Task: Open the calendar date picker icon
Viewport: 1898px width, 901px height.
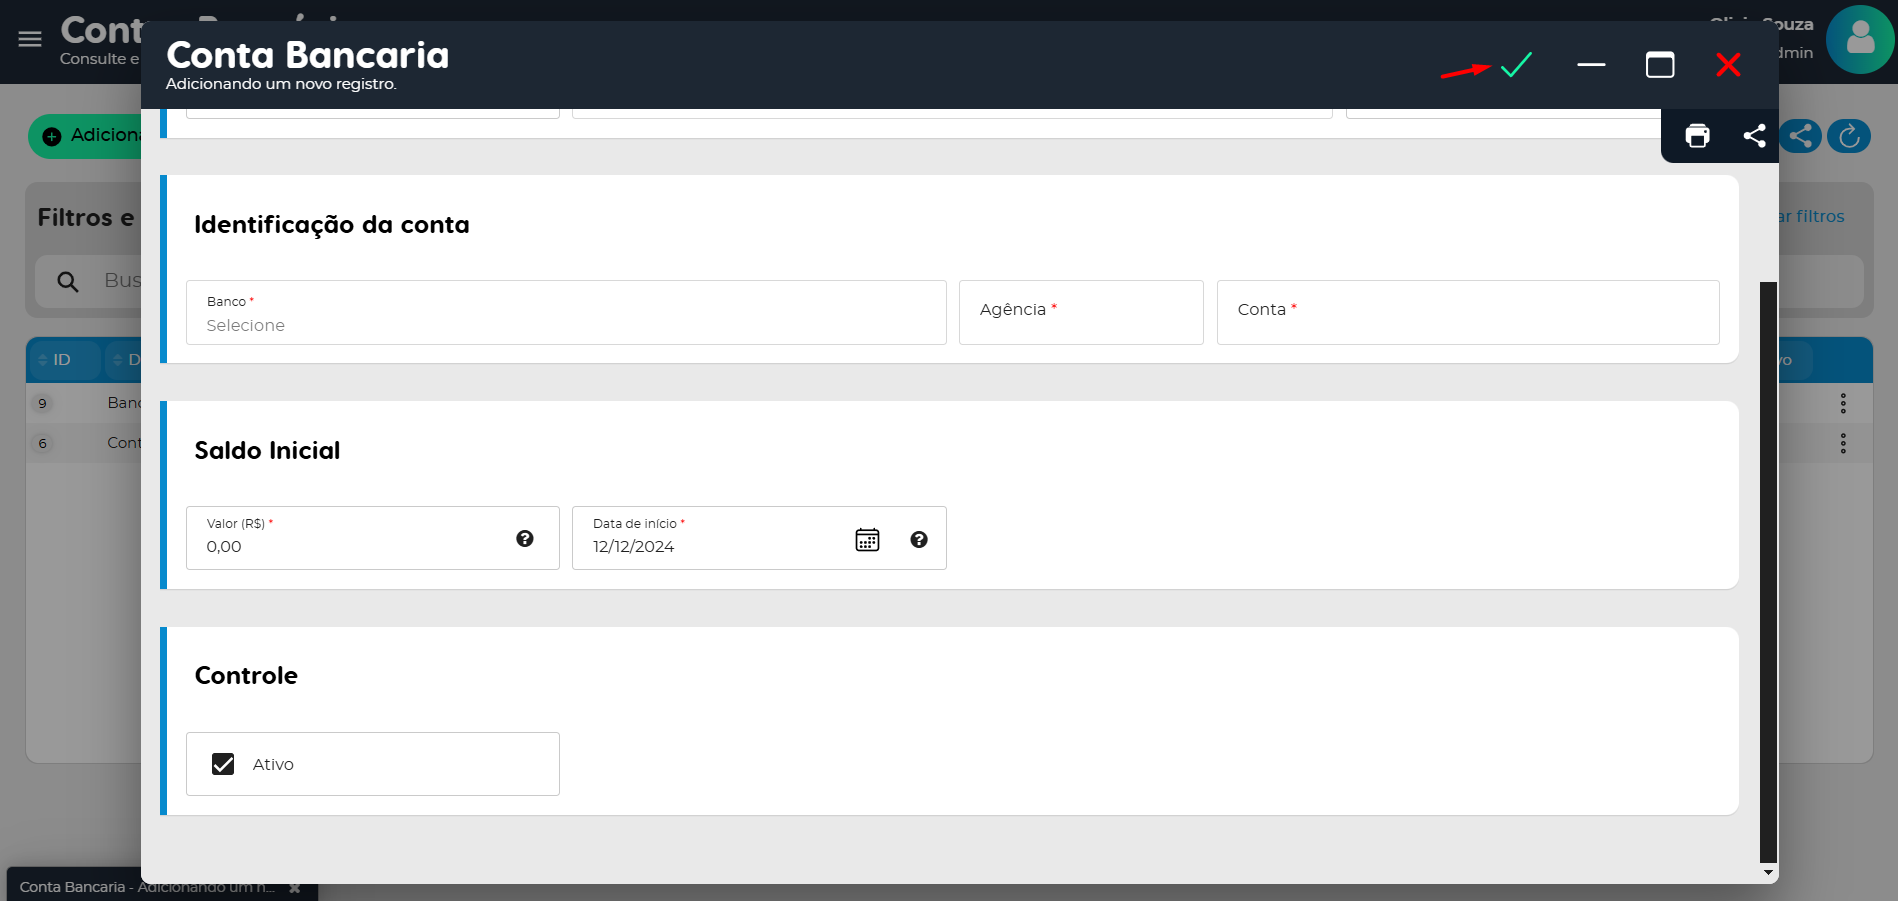Action: coord(867,540)
